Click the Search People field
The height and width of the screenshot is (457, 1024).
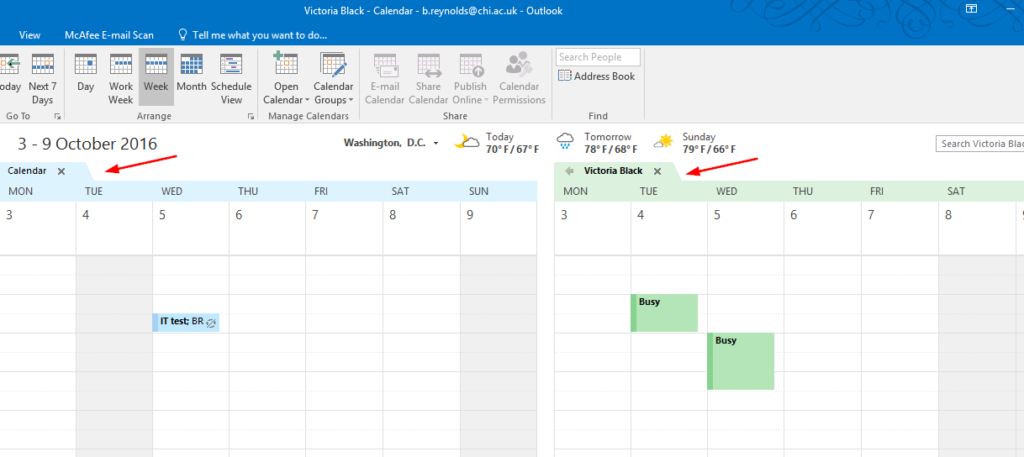(x=598, y=57)
